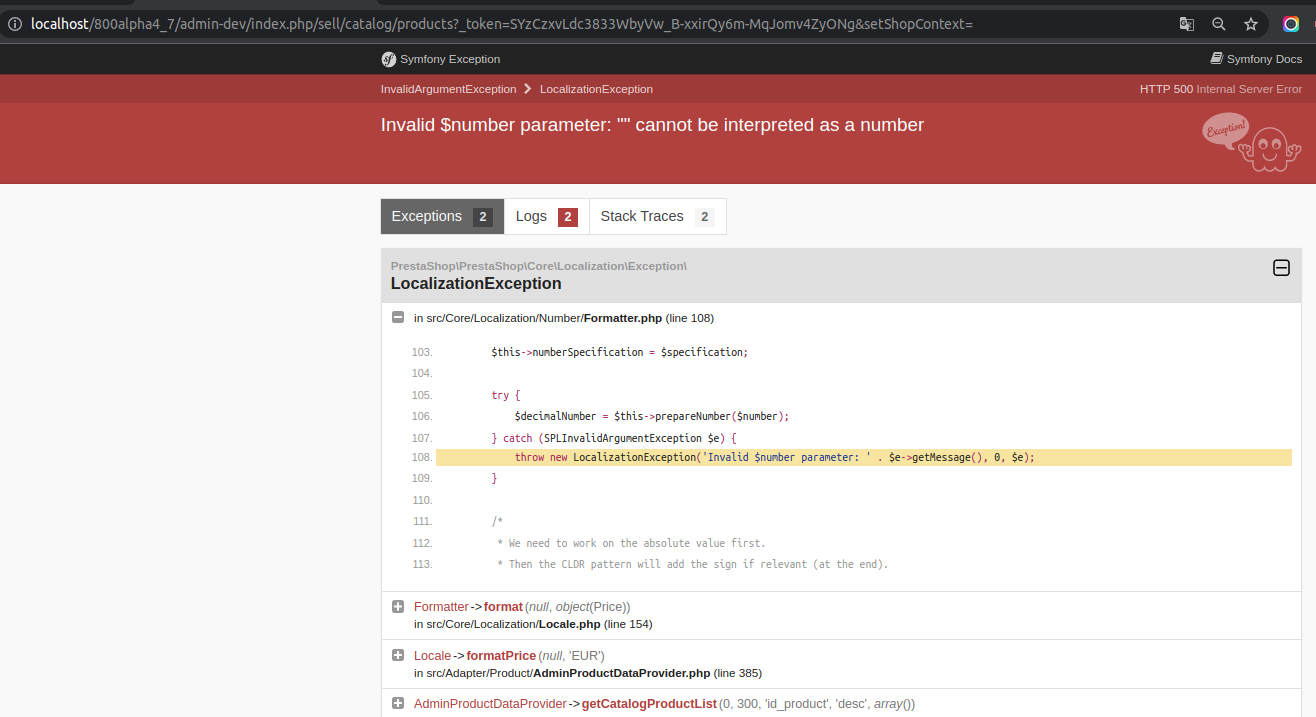Viewport: 1316px width, 717px height.
Task: Click the translate icon in address bar
Action: coord(1186,23)
